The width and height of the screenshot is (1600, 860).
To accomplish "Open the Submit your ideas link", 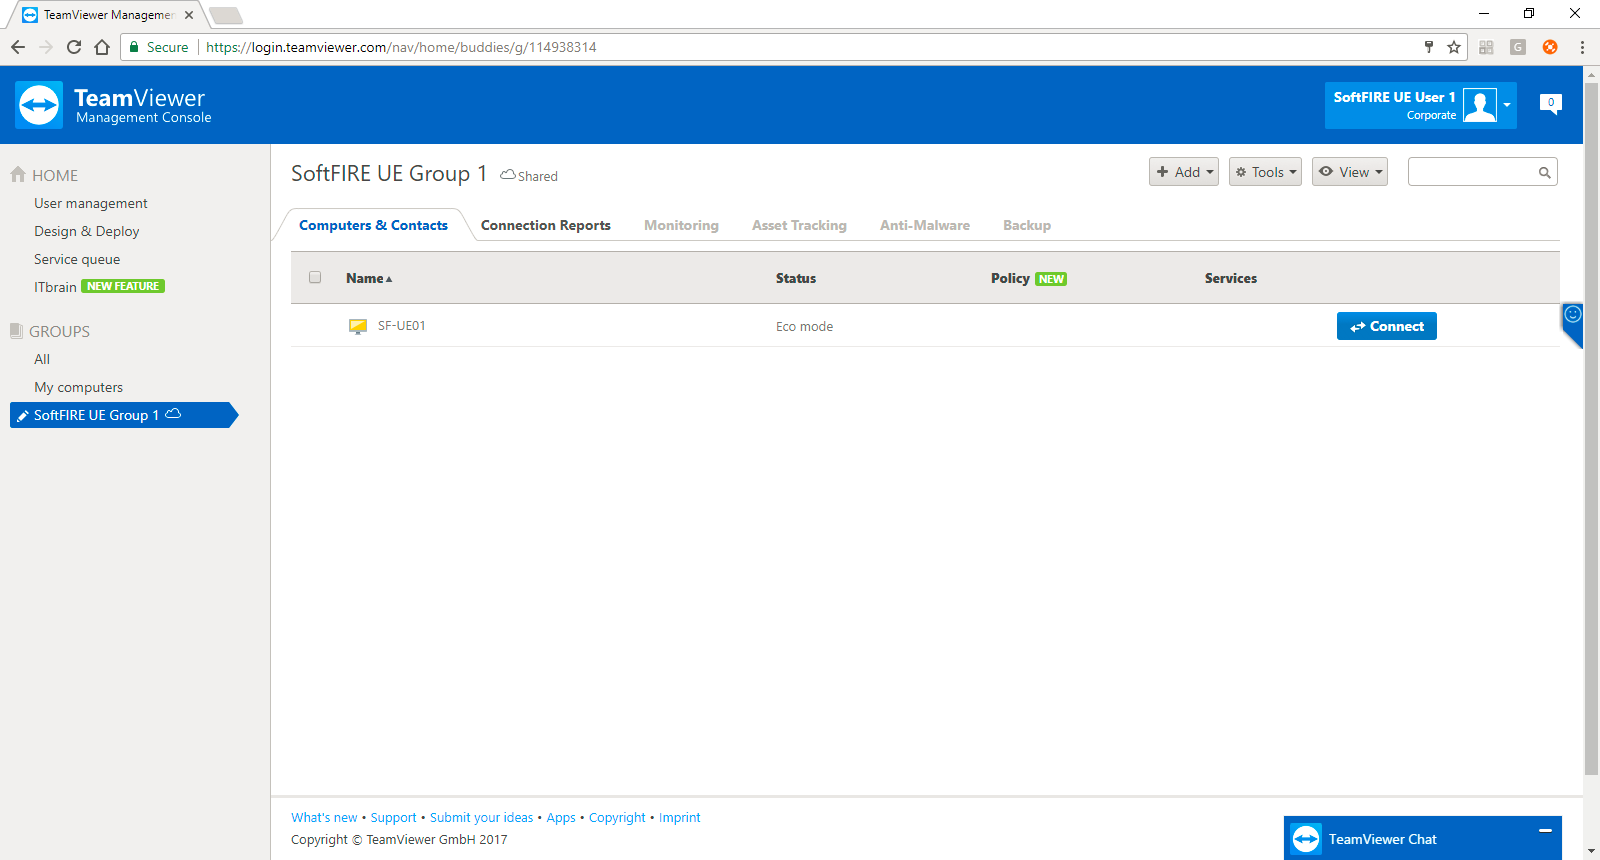I will click(481, 817).
